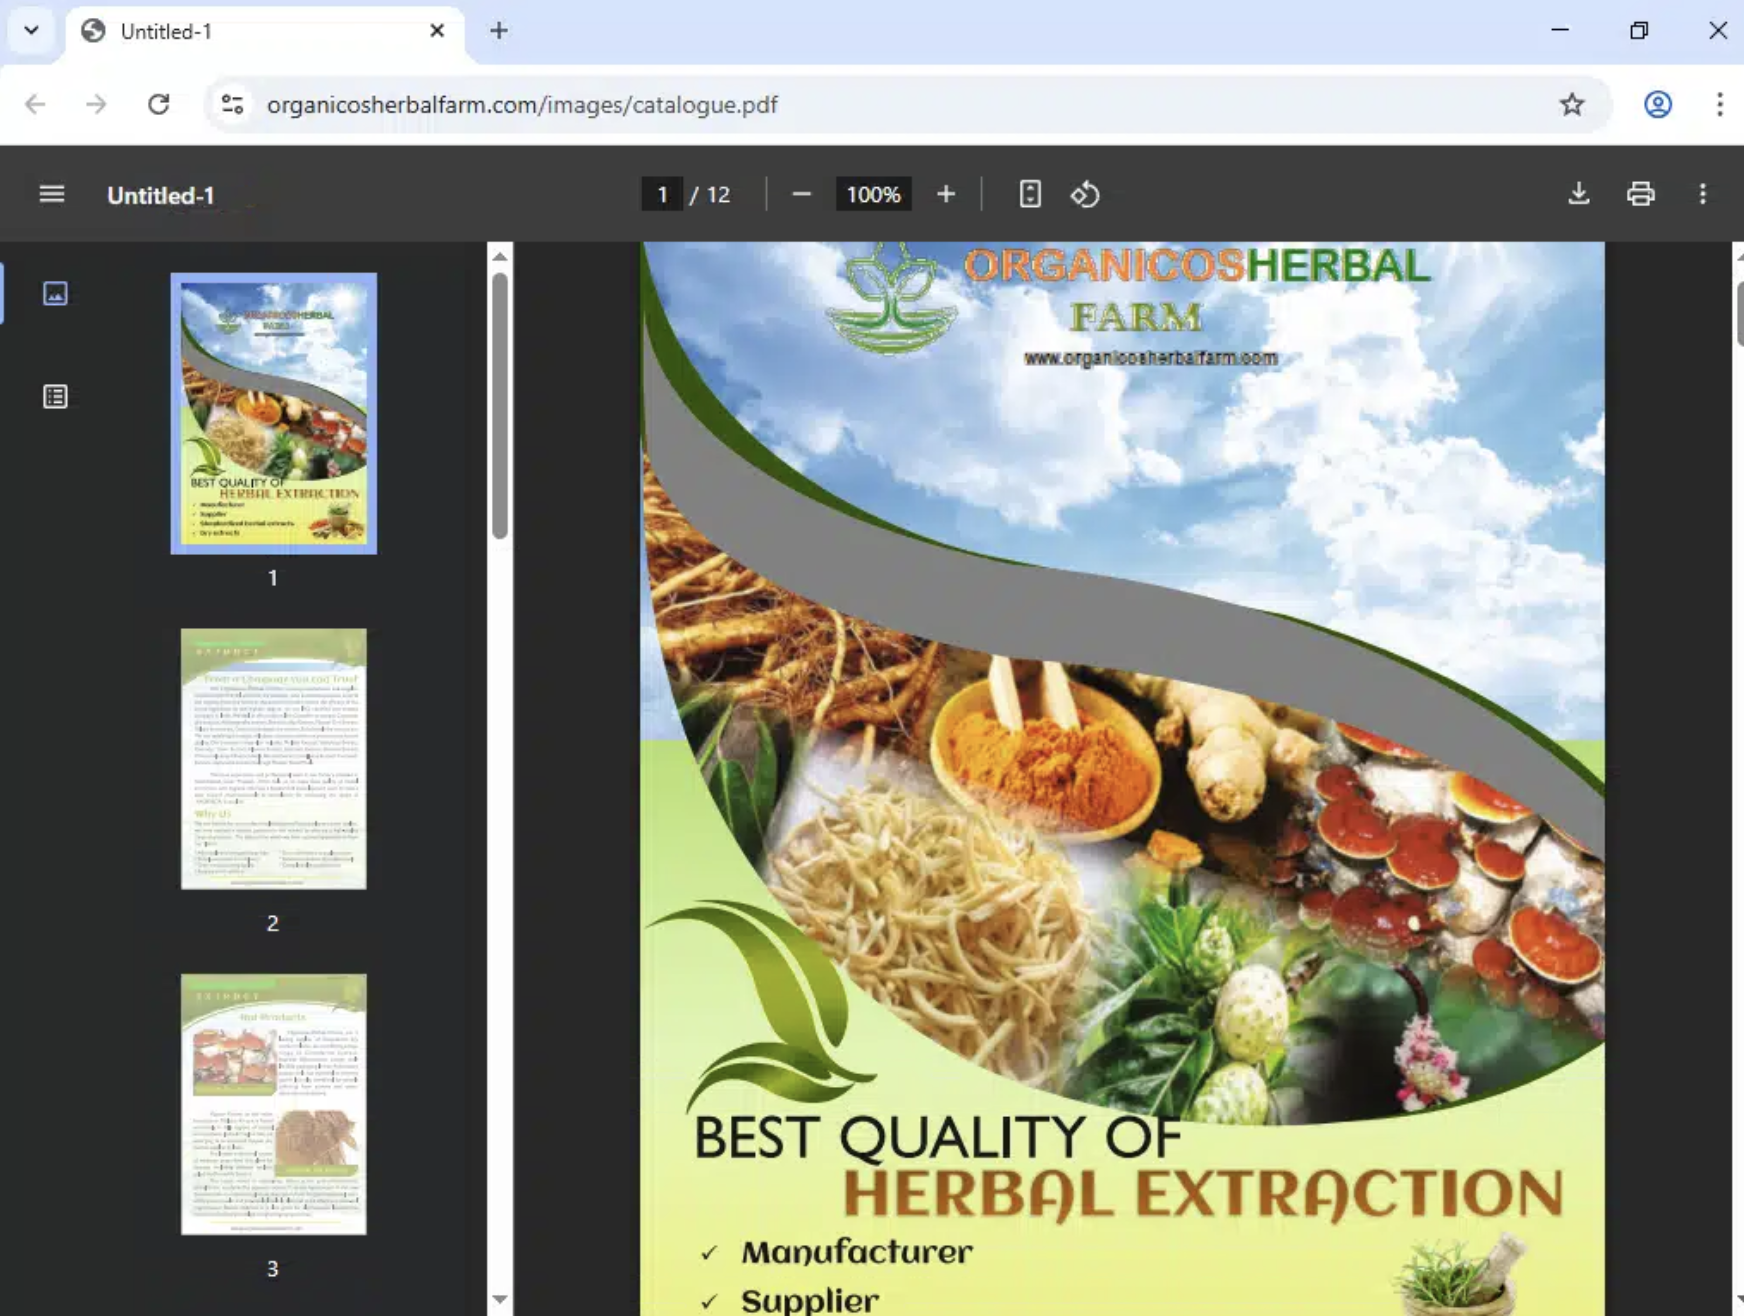The width and height of the screenshot is (1744, 1316).
Task: Minimize the browser window
Action: (x=1560, y=31)
